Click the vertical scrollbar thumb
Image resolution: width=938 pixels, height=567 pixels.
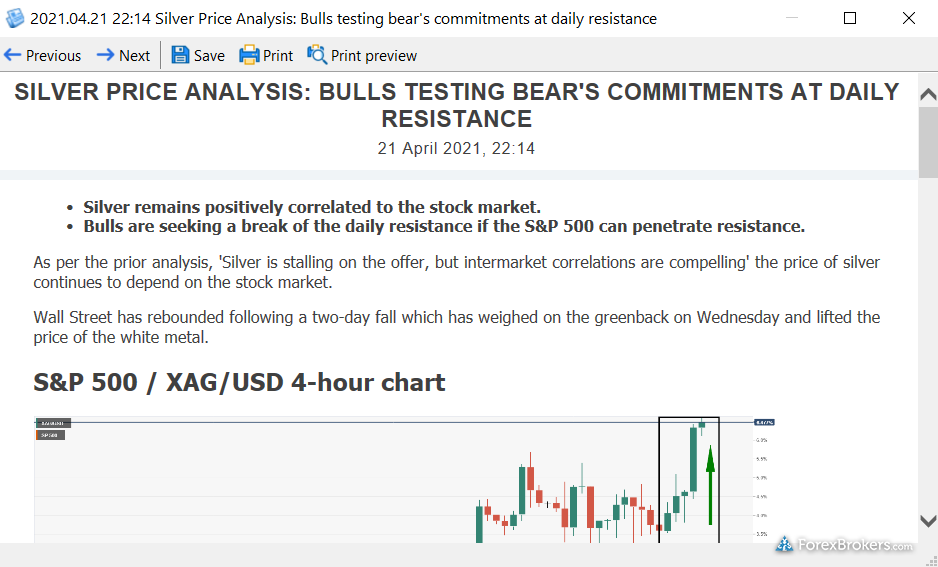point(927,140)
